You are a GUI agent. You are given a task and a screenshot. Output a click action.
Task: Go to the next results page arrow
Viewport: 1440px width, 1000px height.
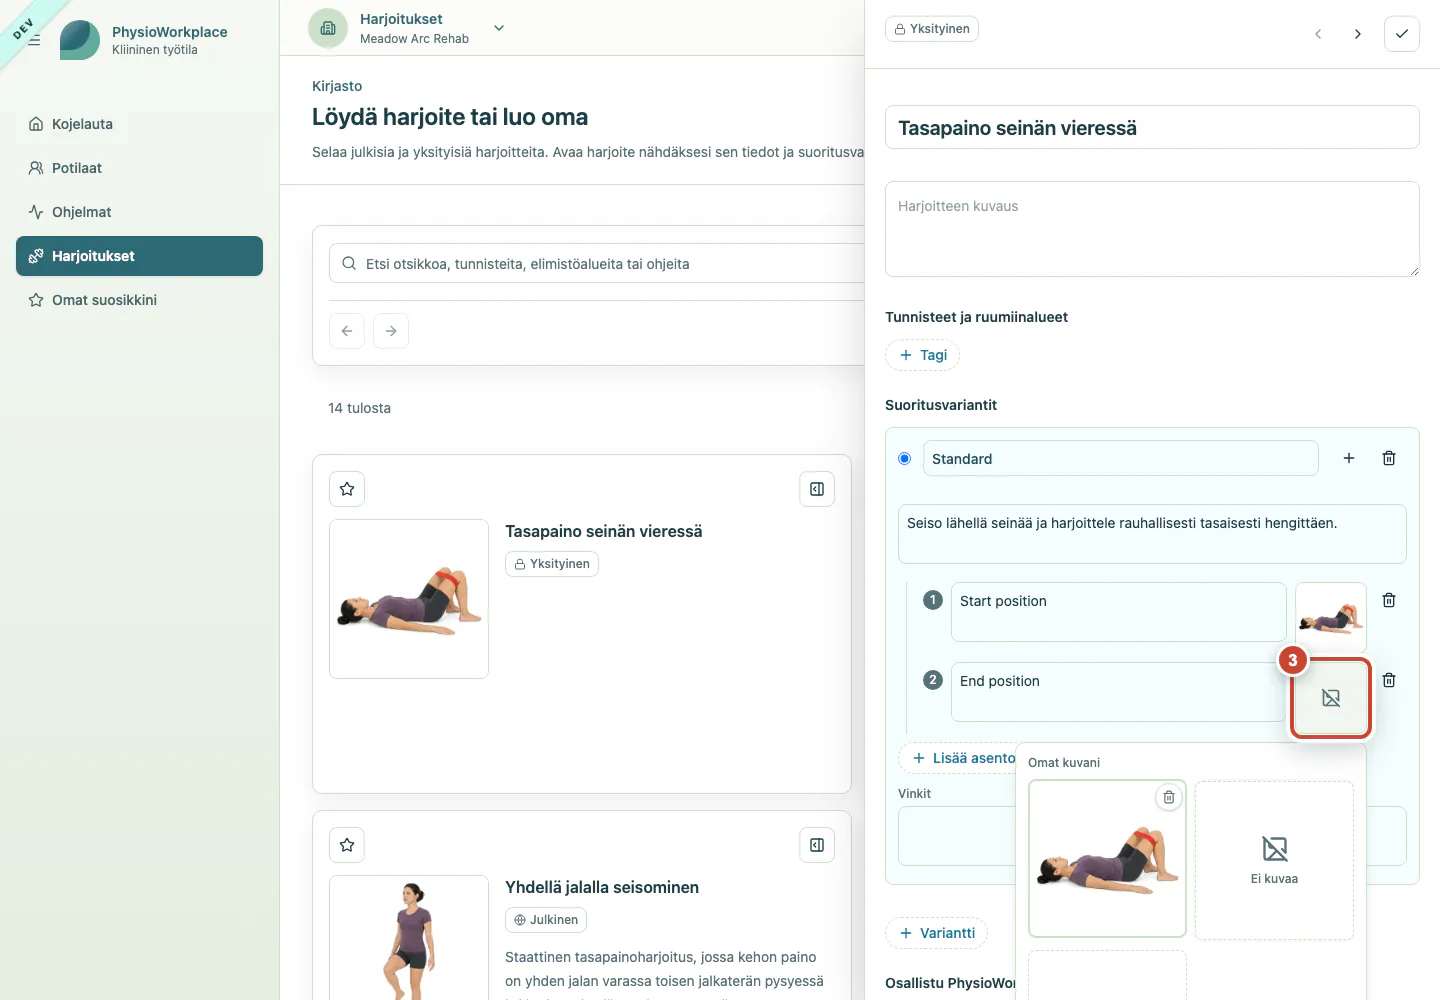tap(391, 331)
